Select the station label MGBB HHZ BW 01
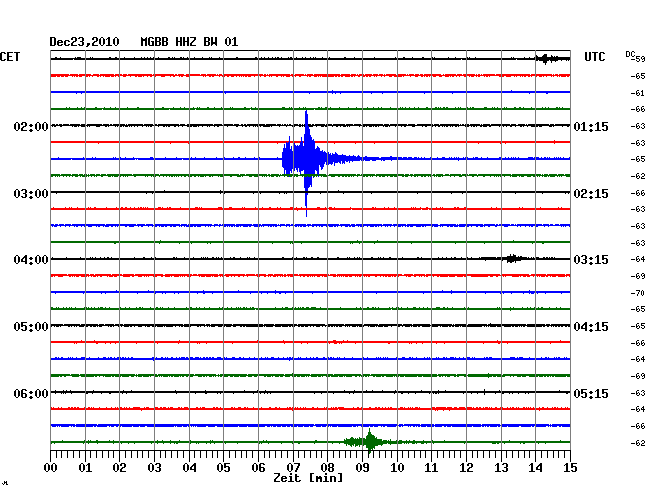This screenshot has width=650, height=494. point(189,42)
